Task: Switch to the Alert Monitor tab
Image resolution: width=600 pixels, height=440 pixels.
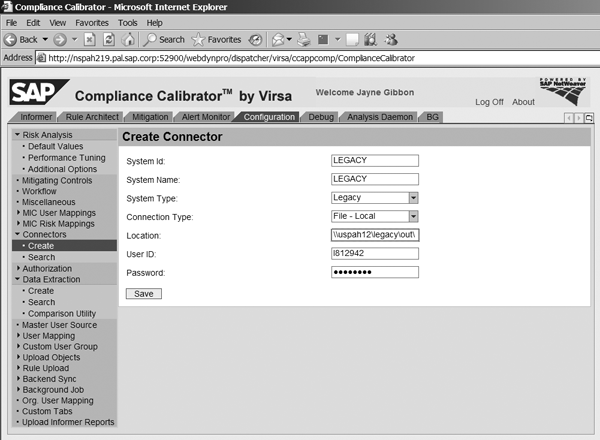Action: tap(206, 117)
